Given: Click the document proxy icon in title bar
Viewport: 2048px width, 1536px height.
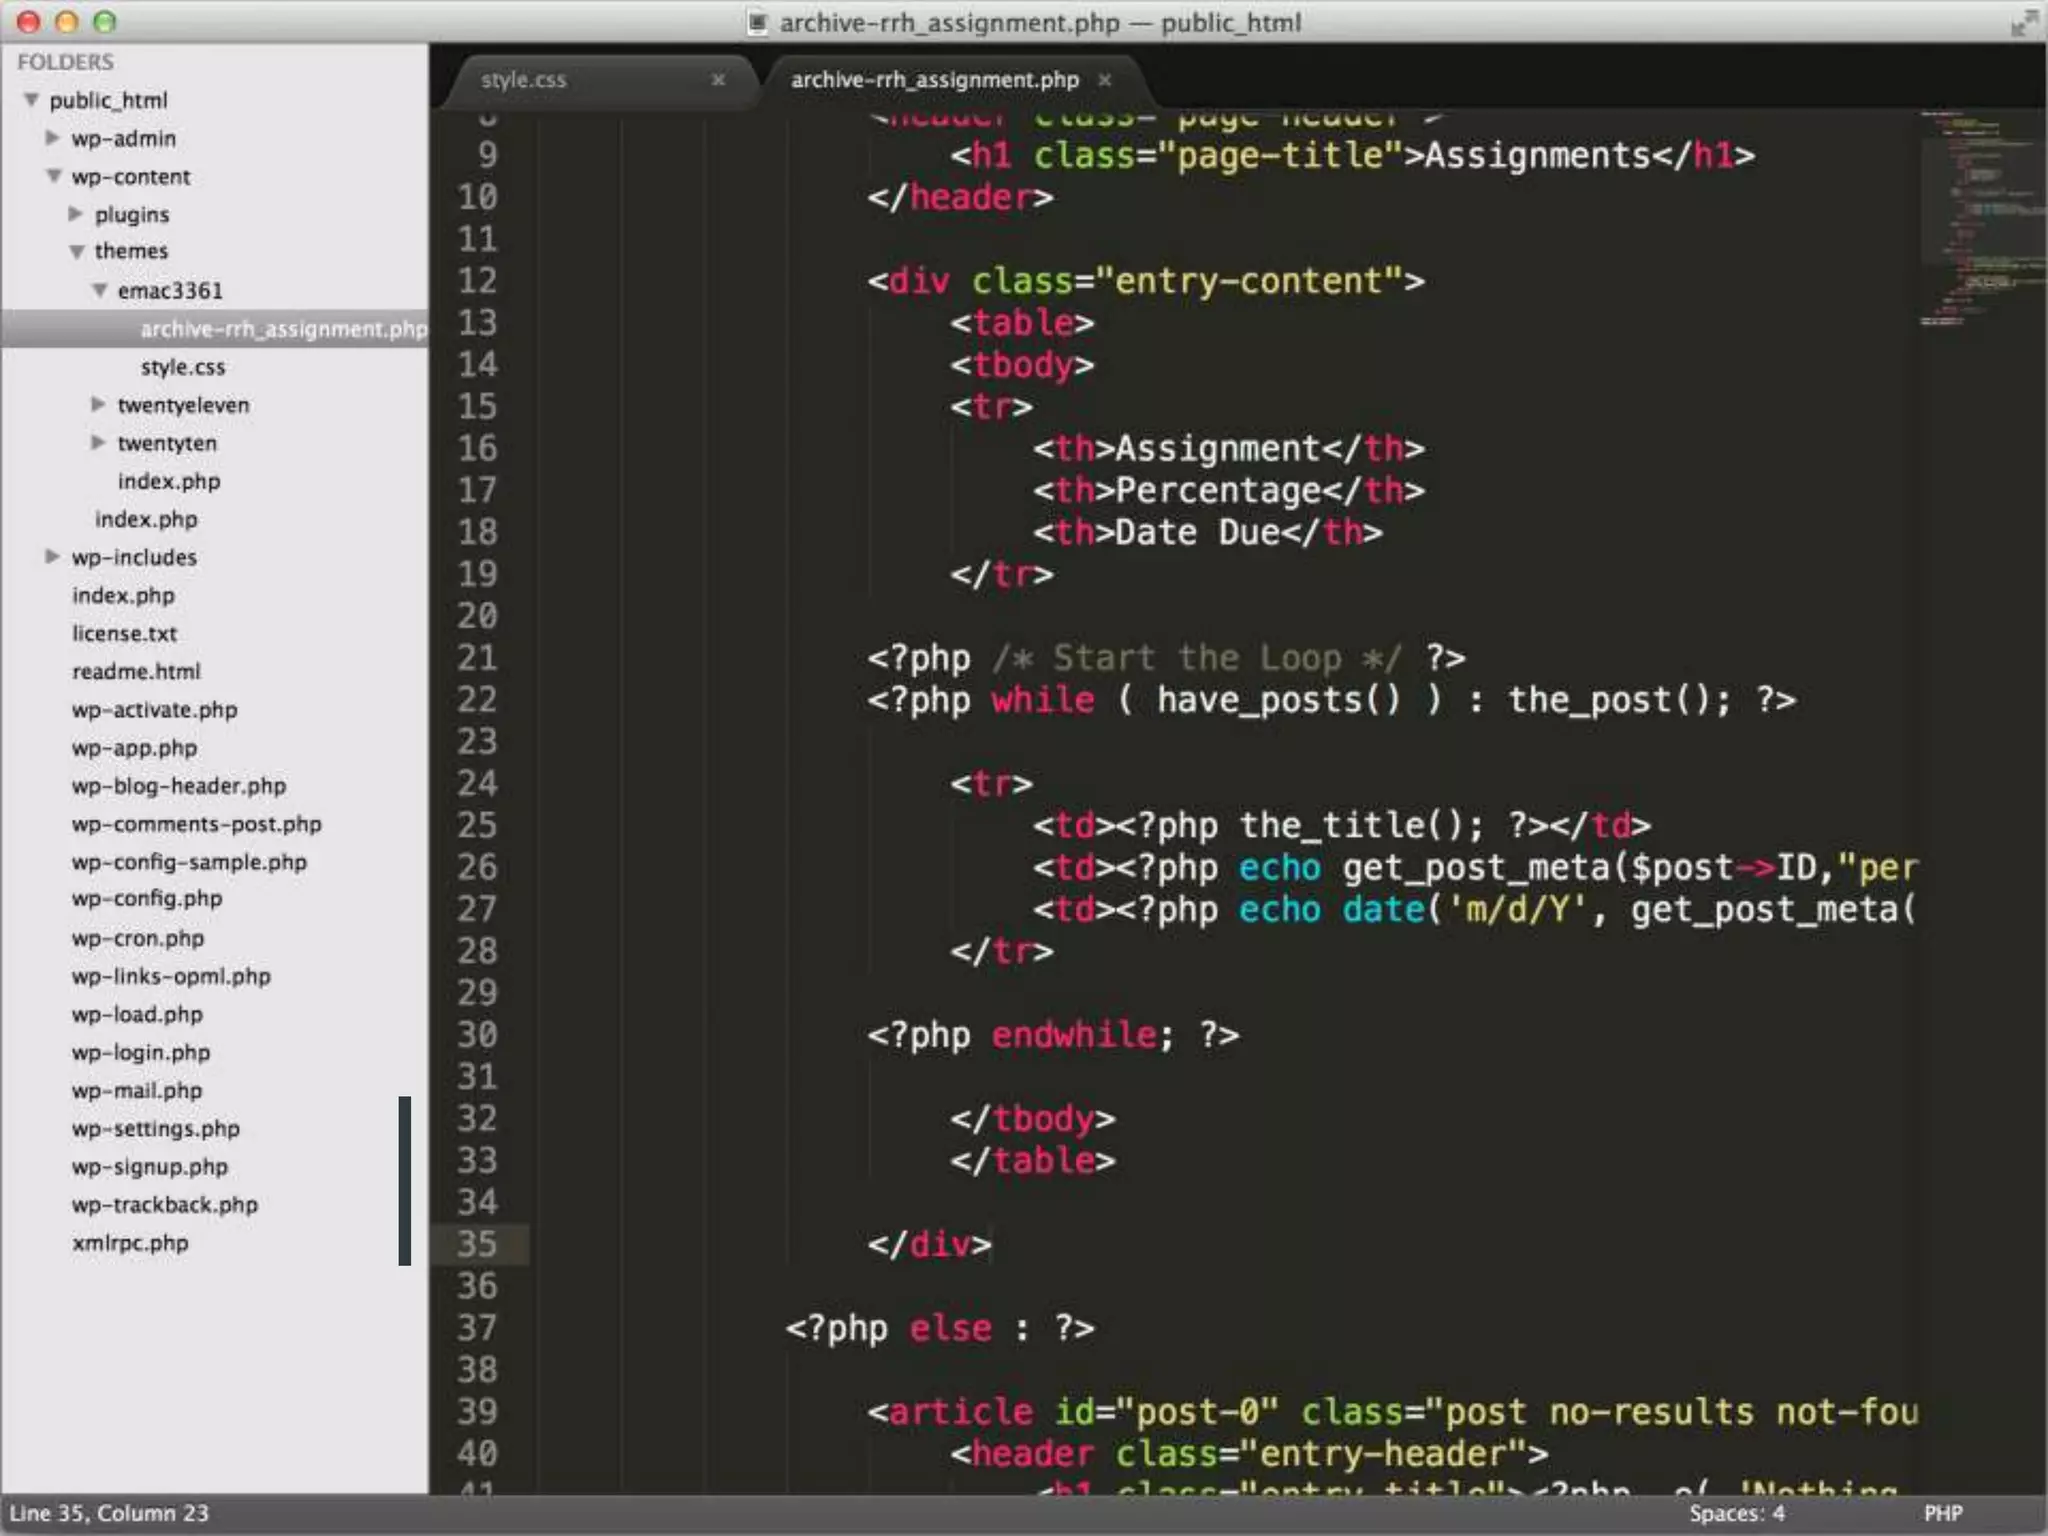Looking at the screenshot, I should pyautogui.click(x=758, y=23).
